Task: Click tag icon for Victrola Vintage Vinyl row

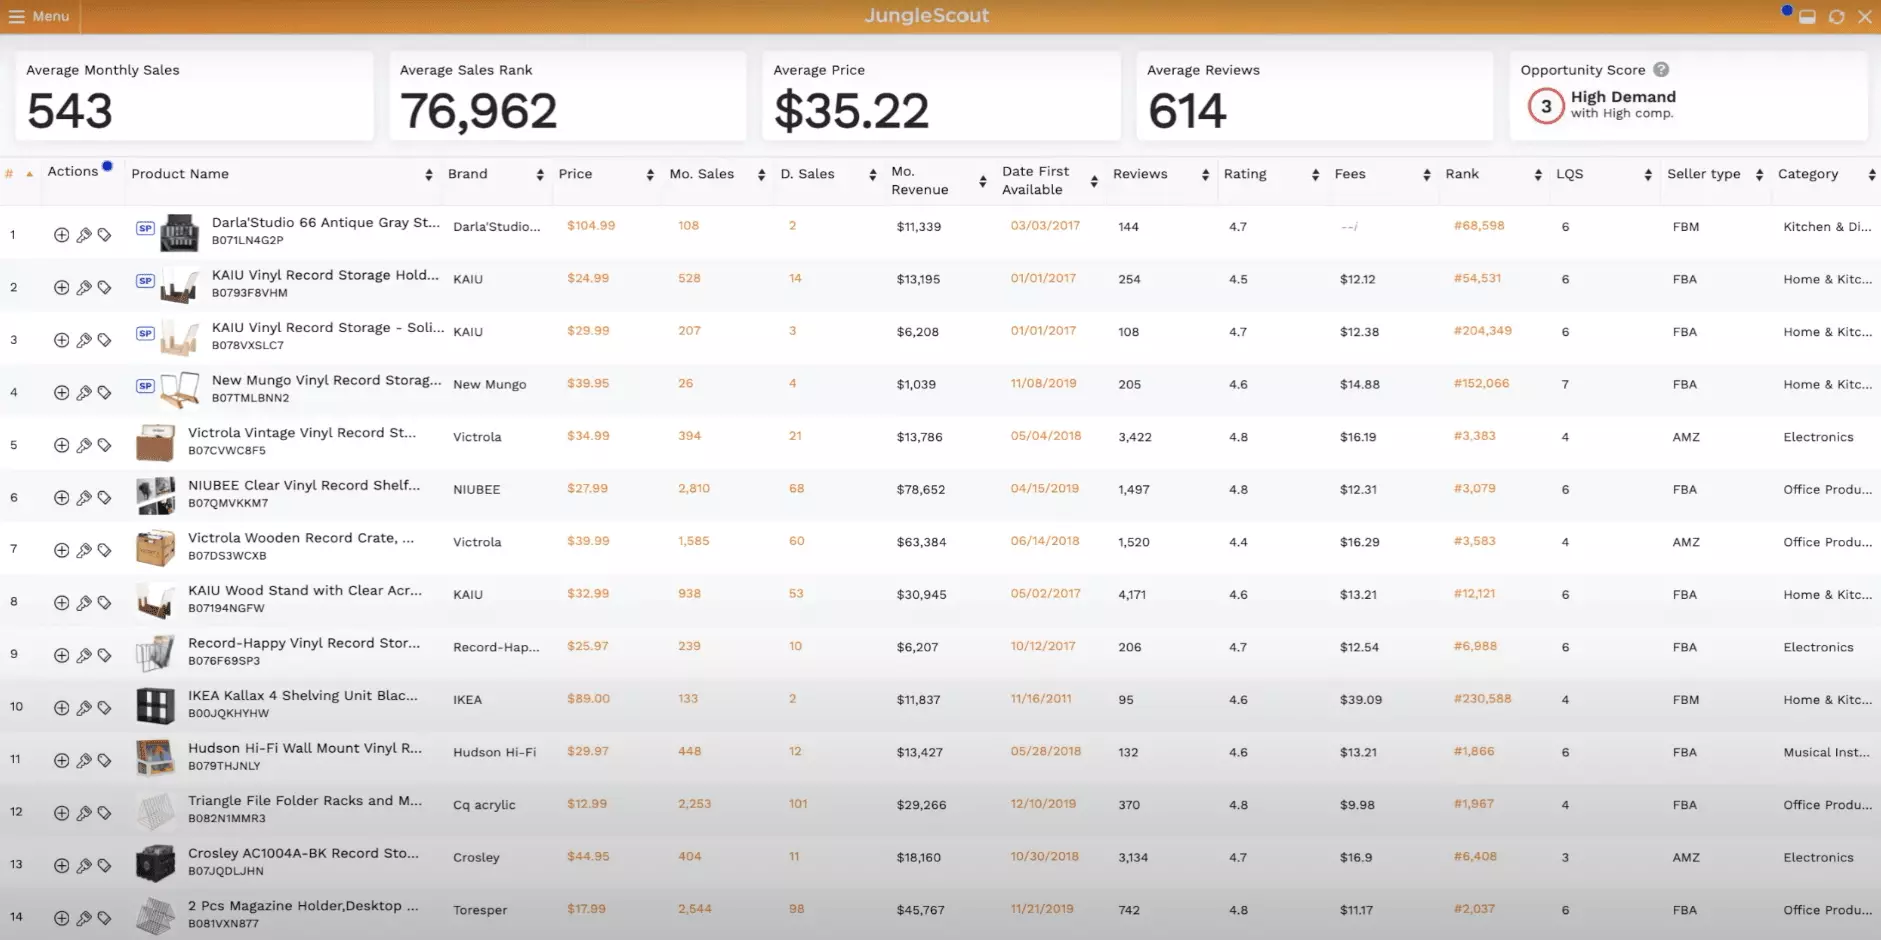Action: pyautogui.click(x=104, y=445)
